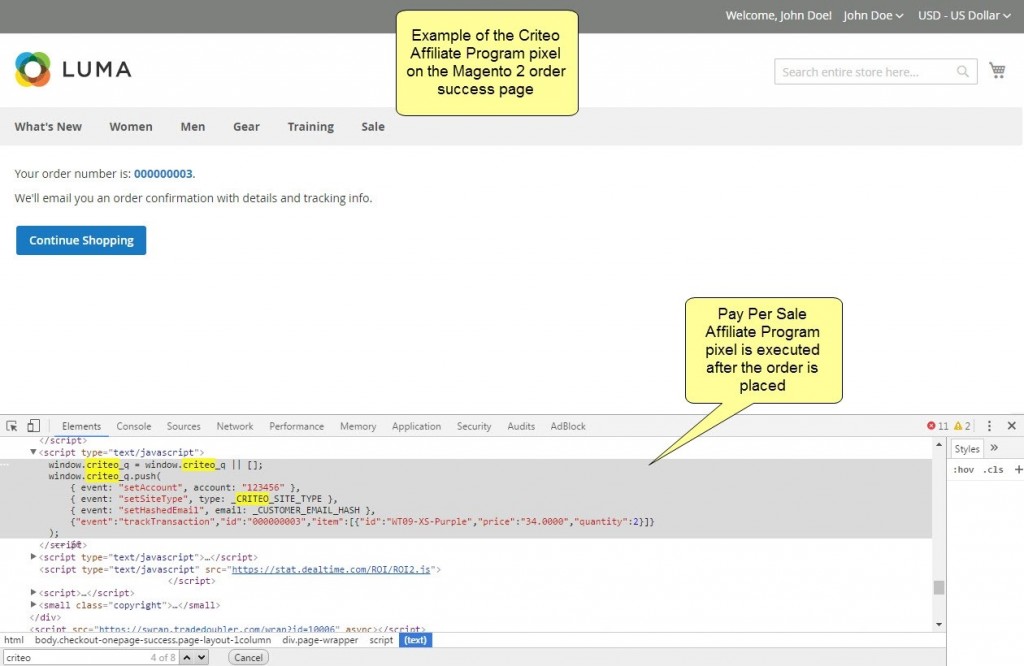Image resolution: width=1024 pixels, height=666 pixels.
Task: Open the Styles pane tab
Action: tap(967, 449)
